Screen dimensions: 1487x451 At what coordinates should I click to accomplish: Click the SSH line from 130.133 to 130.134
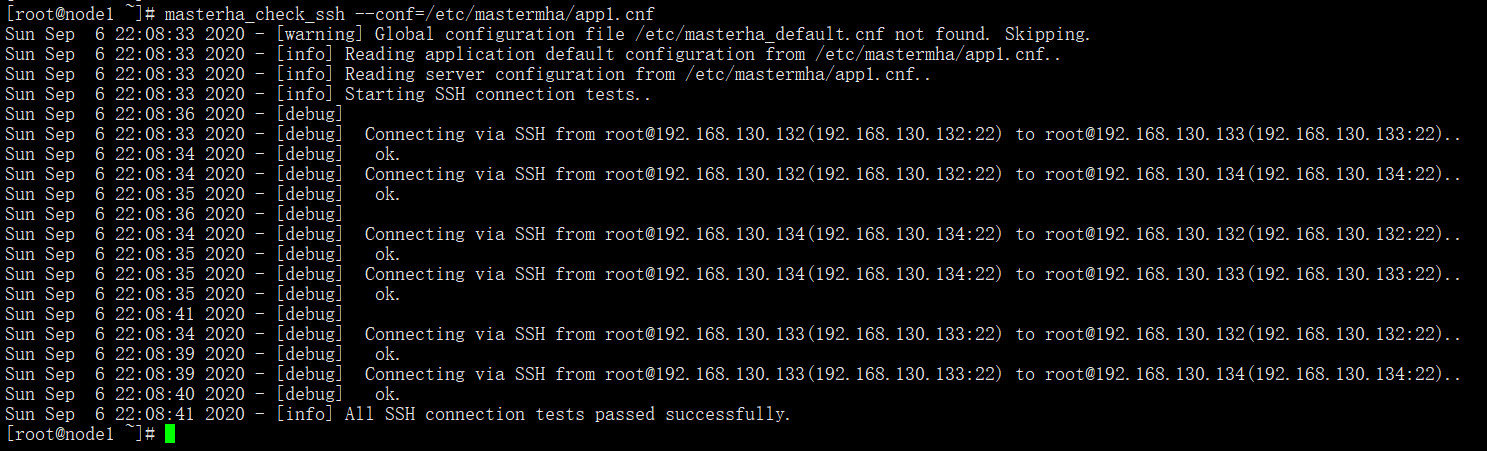(912, 374)
